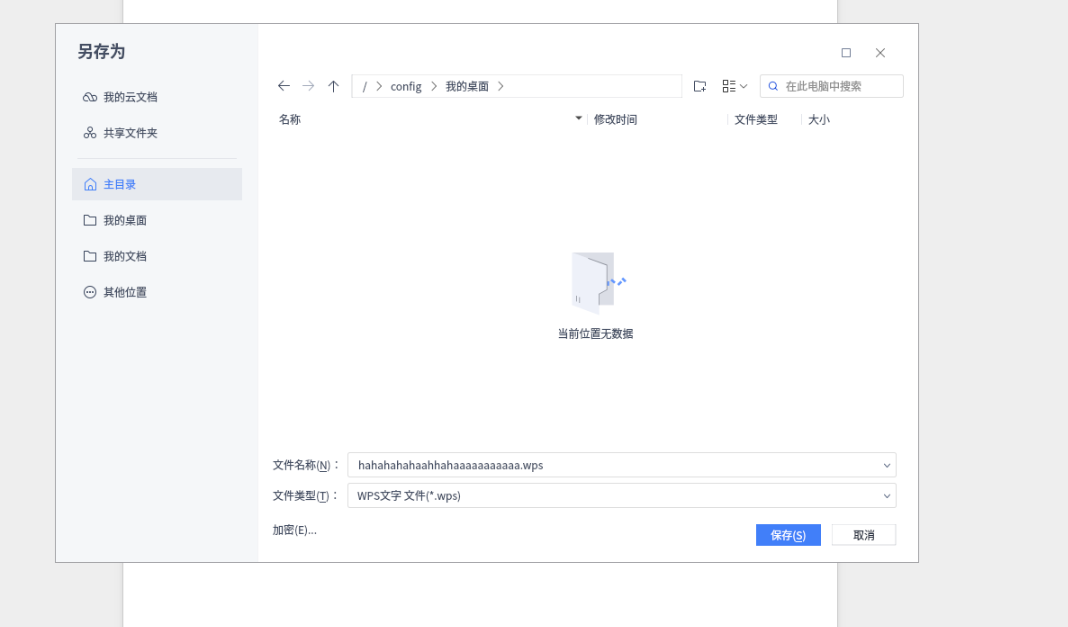
Task: Expand the 文件名称 dropdown arrow
Action: point(886,465)
